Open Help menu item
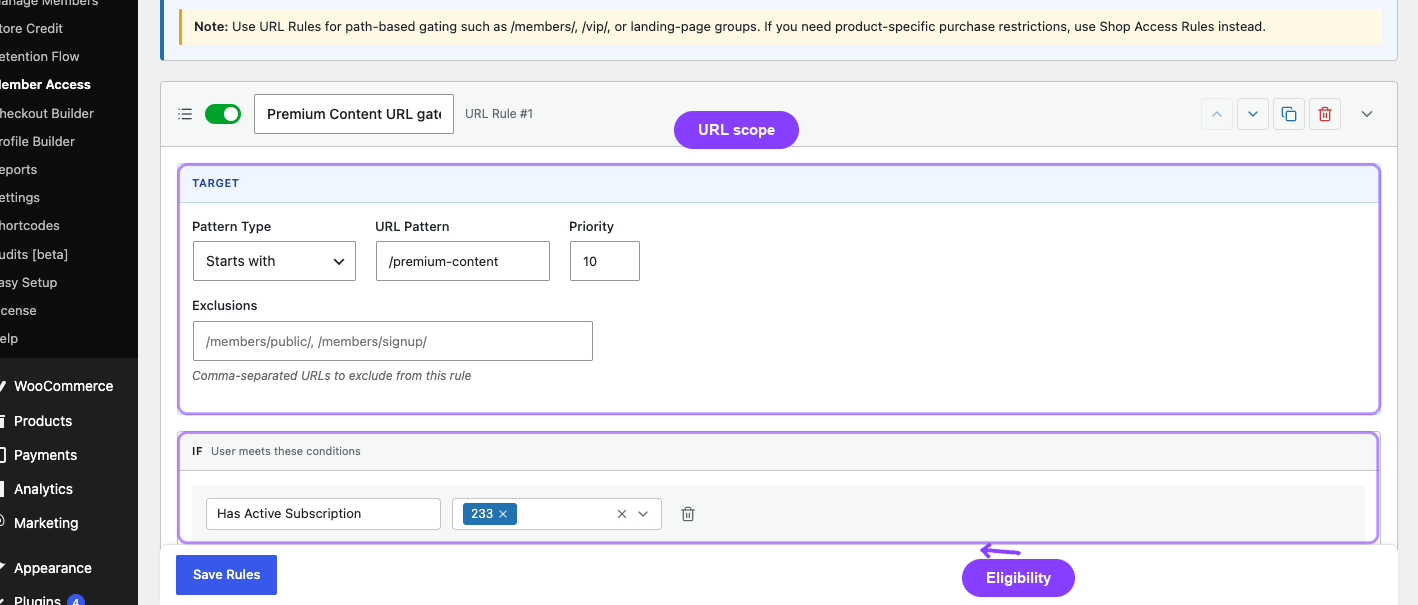Screen dimensions: 1418x605 pos(8,338)
